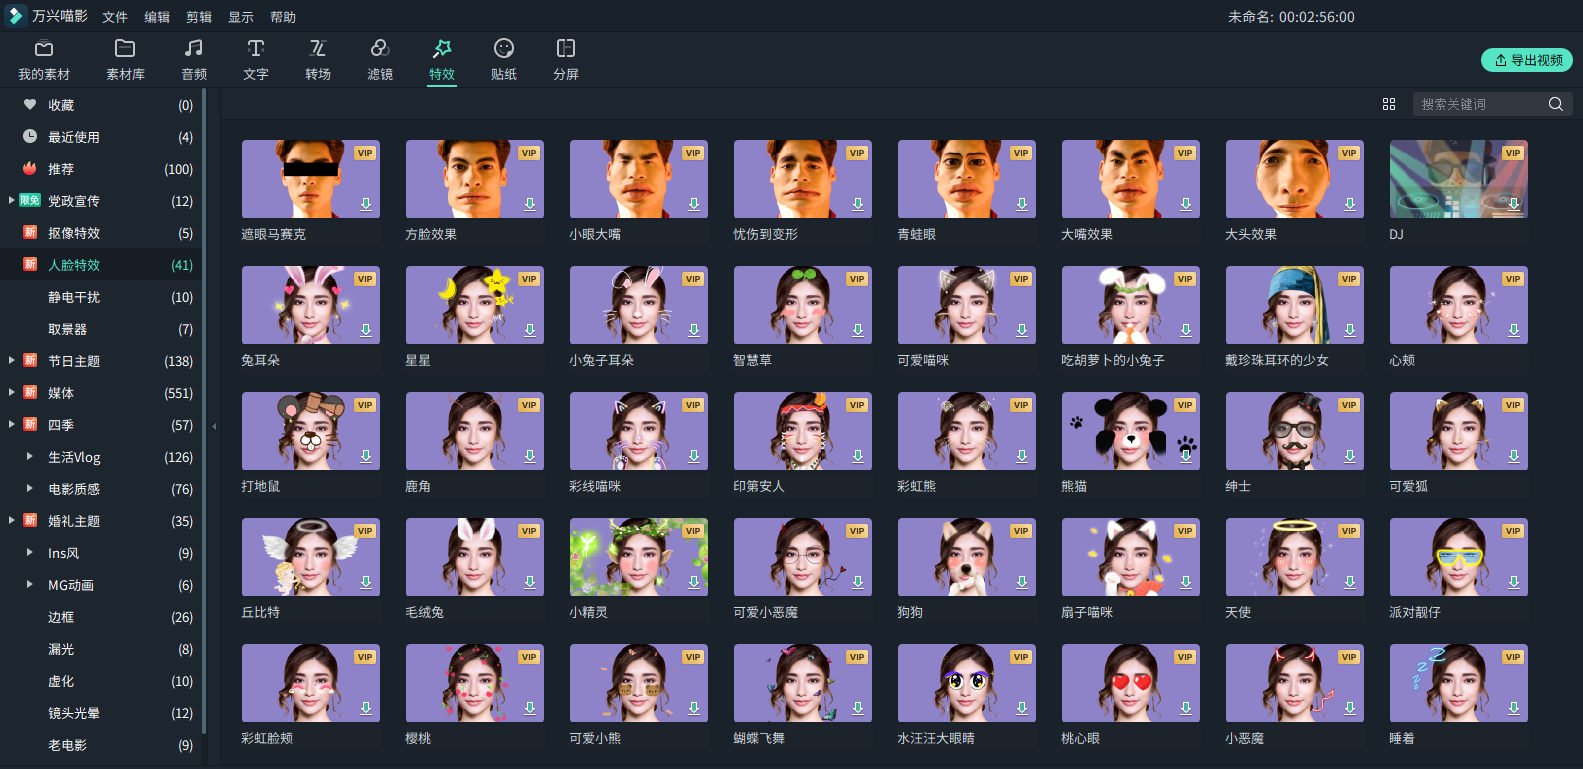This screenshot has width=1583, height=769.
Task: Select the 小精灵 effect thumbnail
Action: coord(639,557)
